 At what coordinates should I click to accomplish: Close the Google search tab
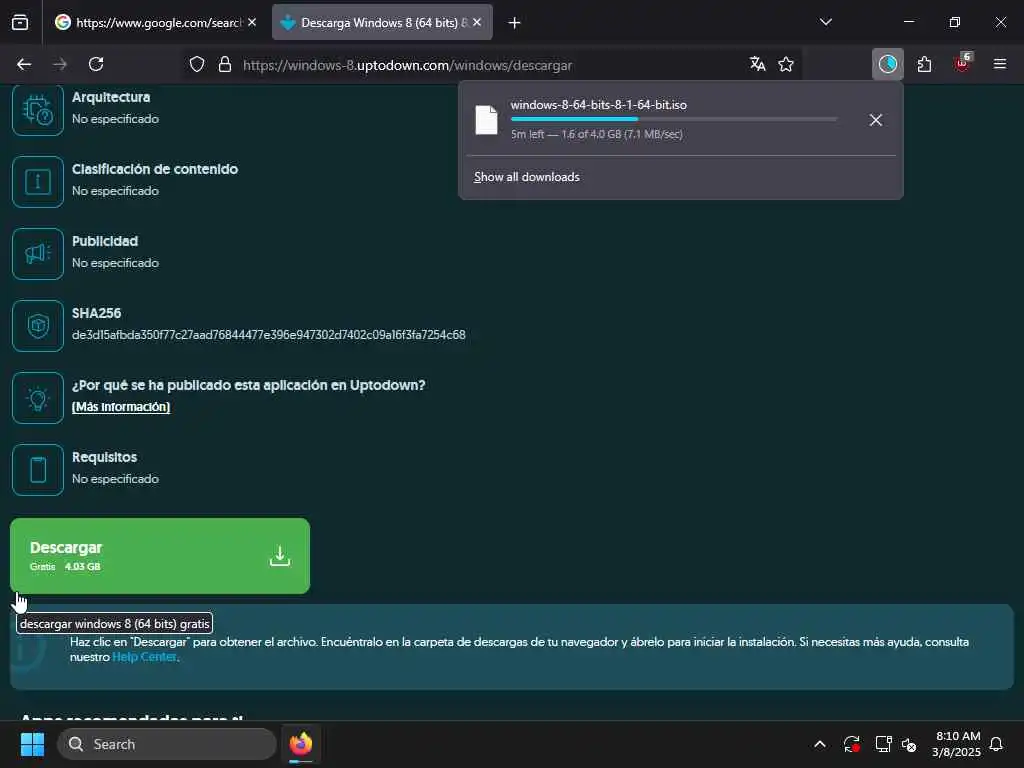tap(252, 22)
